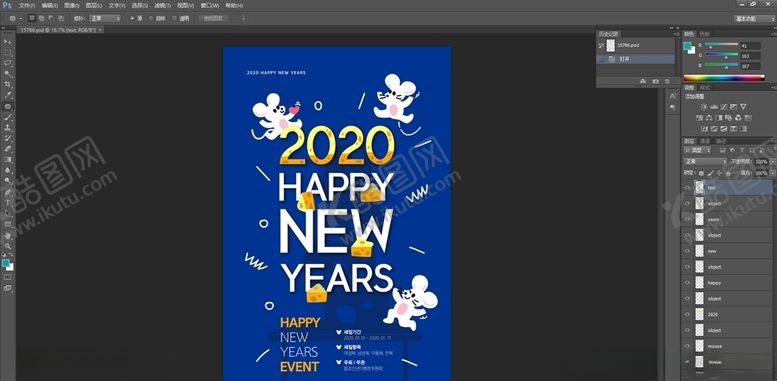
Task: Select the Dodge tool
Action: [x=8, y=181]
